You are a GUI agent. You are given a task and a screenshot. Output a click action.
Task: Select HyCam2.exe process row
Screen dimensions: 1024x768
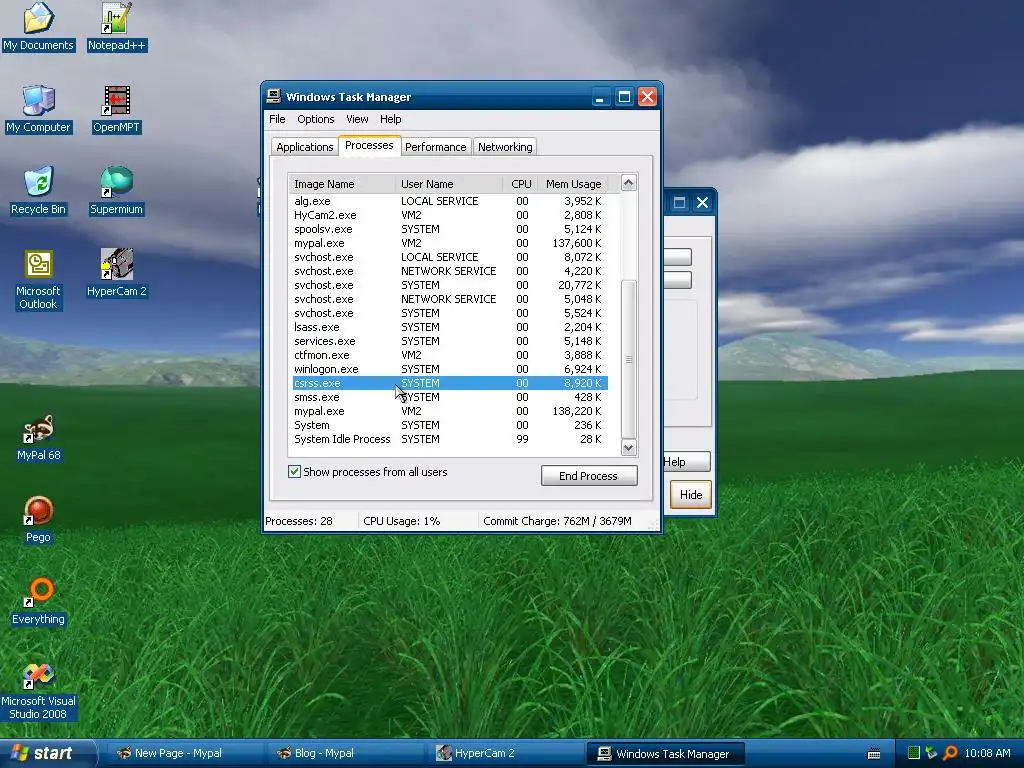[450, 215]
